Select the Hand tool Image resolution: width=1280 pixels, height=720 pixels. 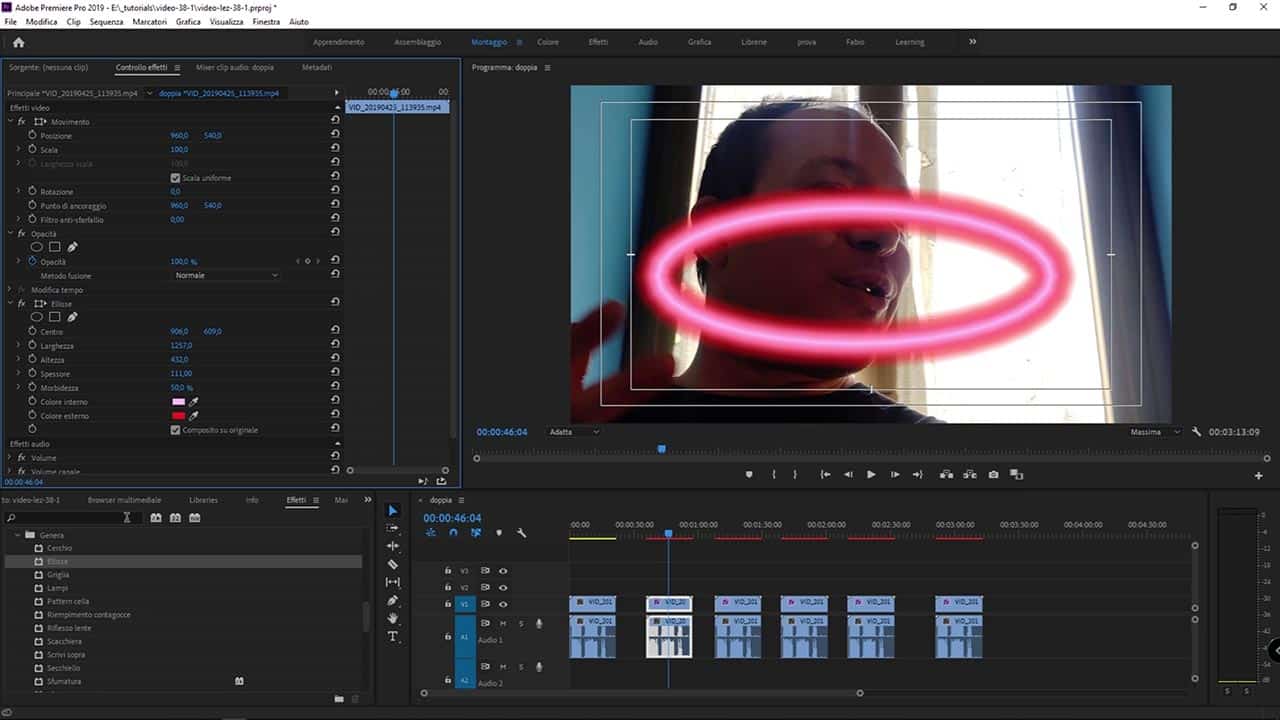click(393, 618)
